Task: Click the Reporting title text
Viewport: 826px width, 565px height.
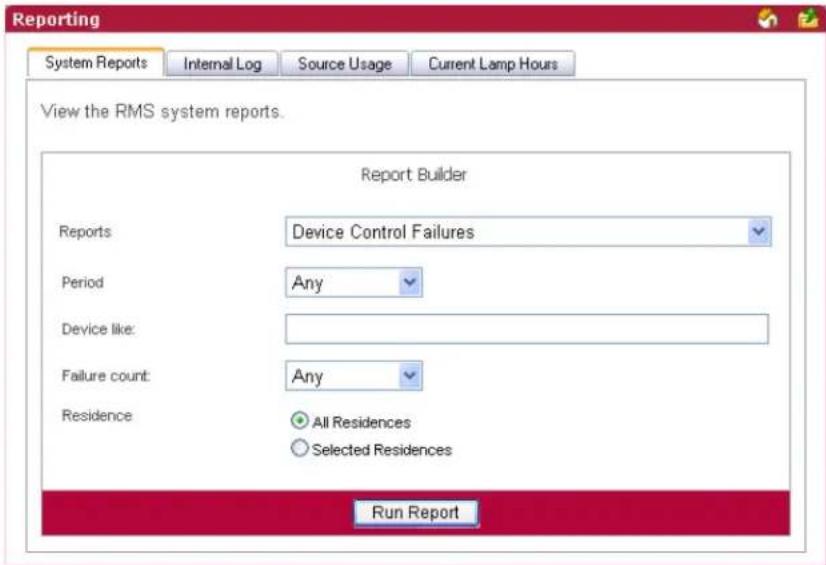Action: click(x=56, y=19)
